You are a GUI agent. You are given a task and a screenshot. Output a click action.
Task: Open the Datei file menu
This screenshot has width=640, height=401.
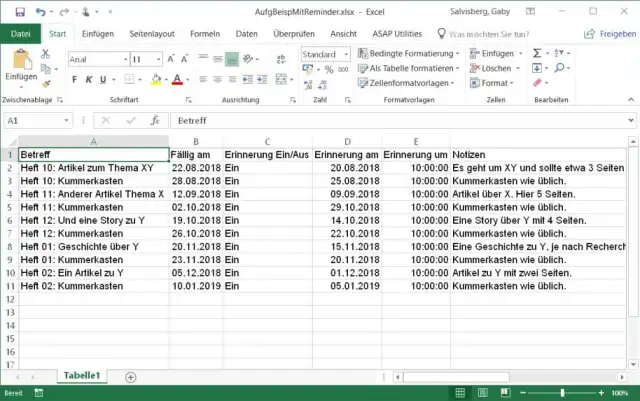tap(20, 33)
